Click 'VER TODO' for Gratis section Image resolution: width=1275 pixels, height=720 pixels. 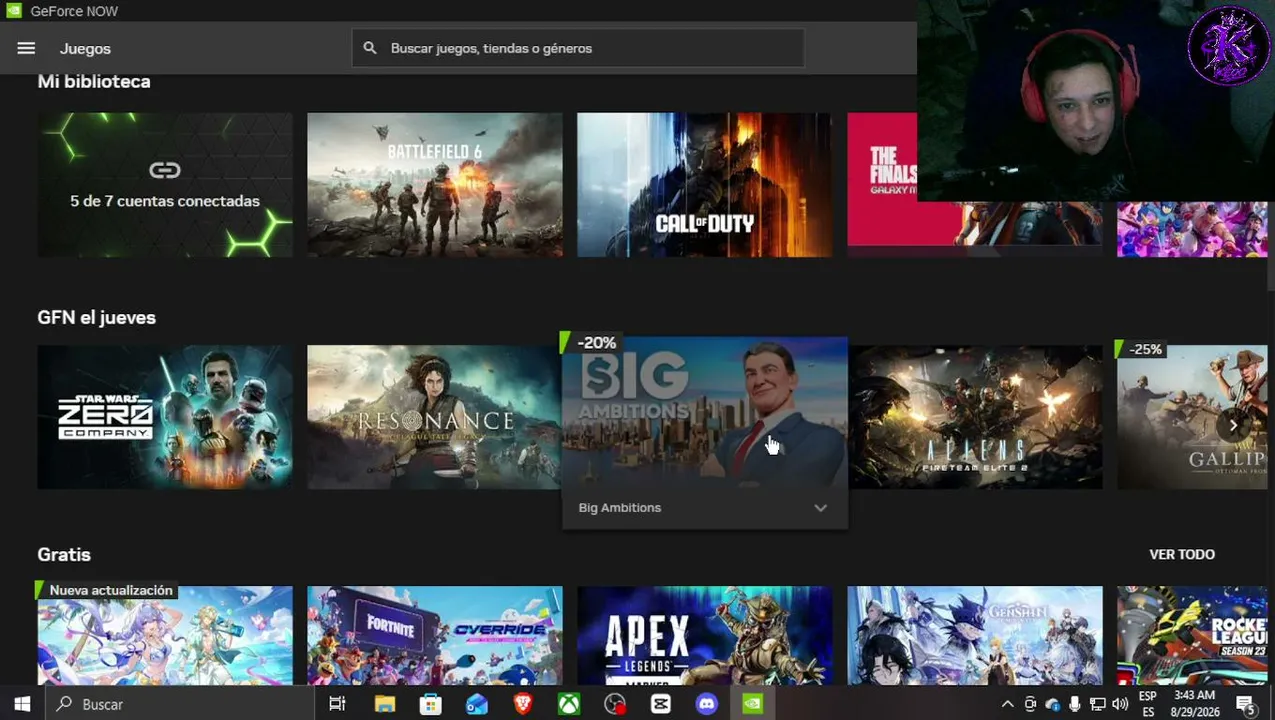click(x=1182, y=554)
